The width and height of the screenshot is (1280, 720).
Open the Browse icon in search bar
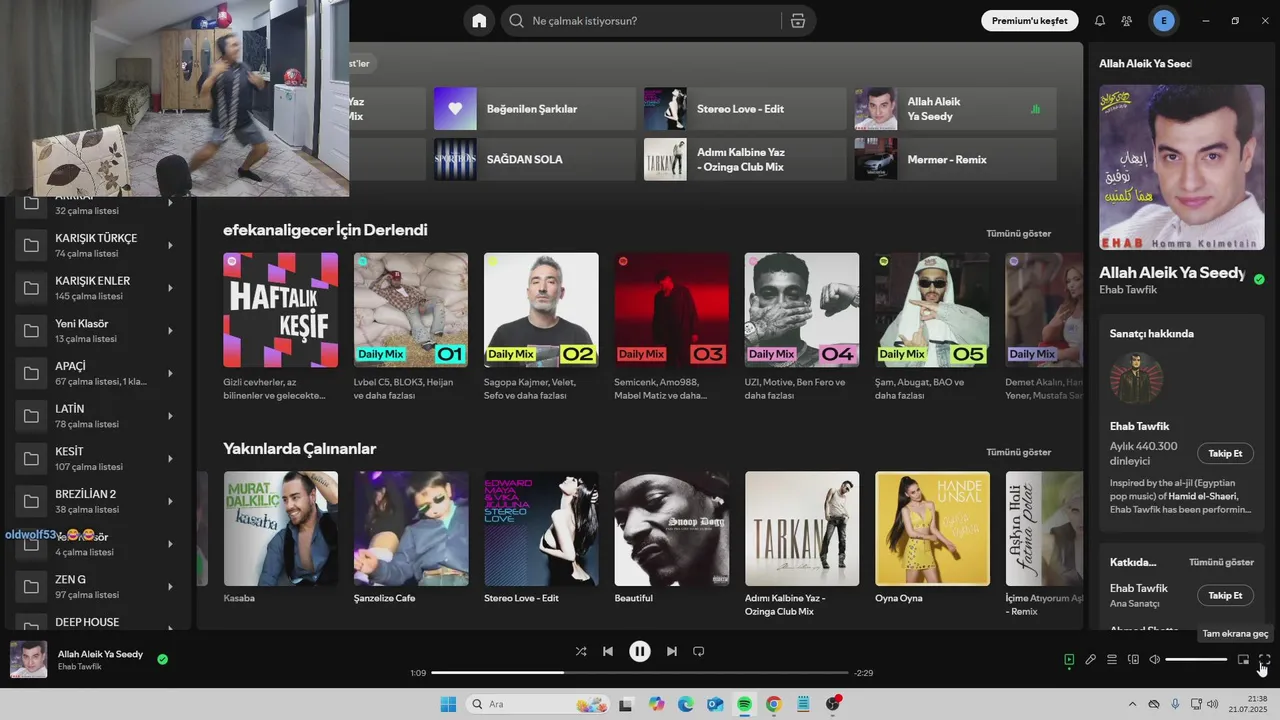tap(797, 21)
